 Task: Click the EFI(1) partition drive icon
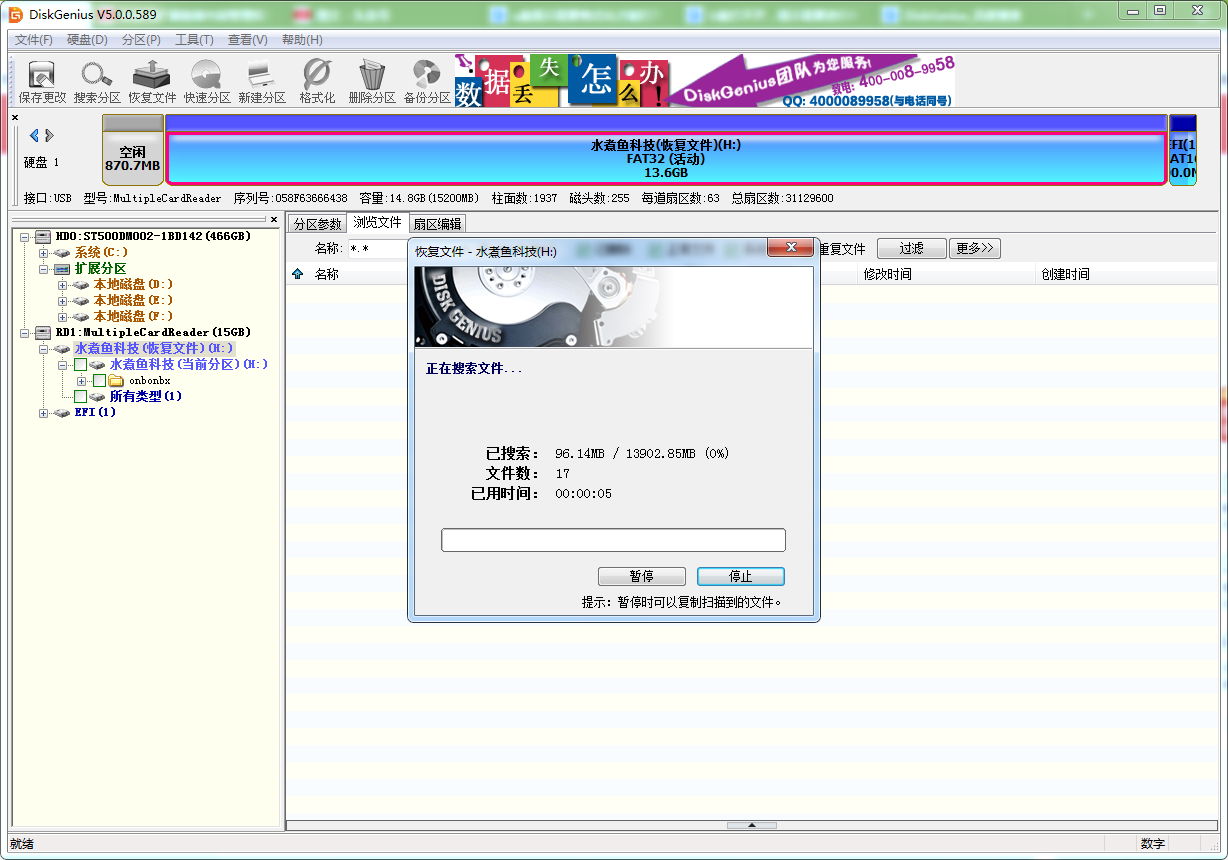tap(62, 412)
